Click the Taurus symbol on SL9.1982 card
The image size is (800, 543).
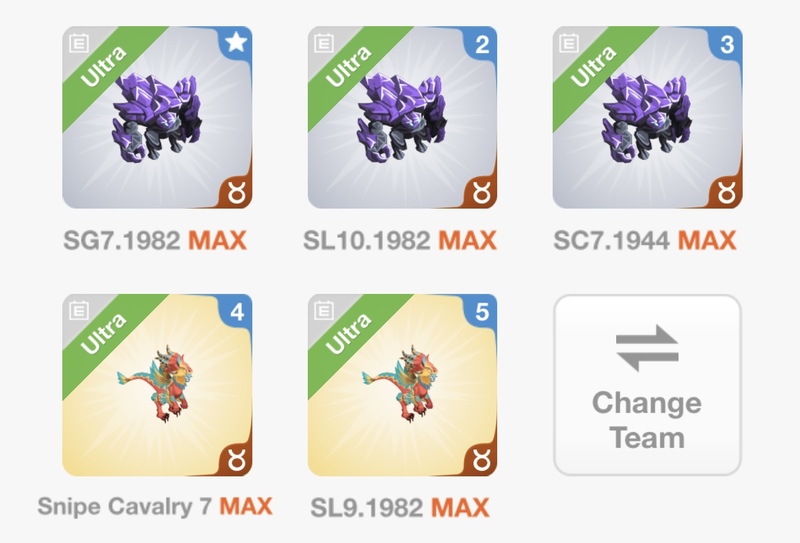click(x=482, y=460)
